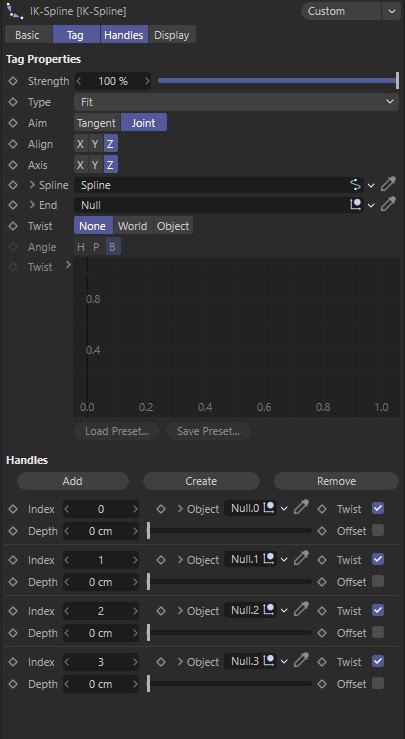Viewport: 405px width, 739px height.
Task: Uncheck the Twist checkbox for handle index 0
Action: point(378,508)
